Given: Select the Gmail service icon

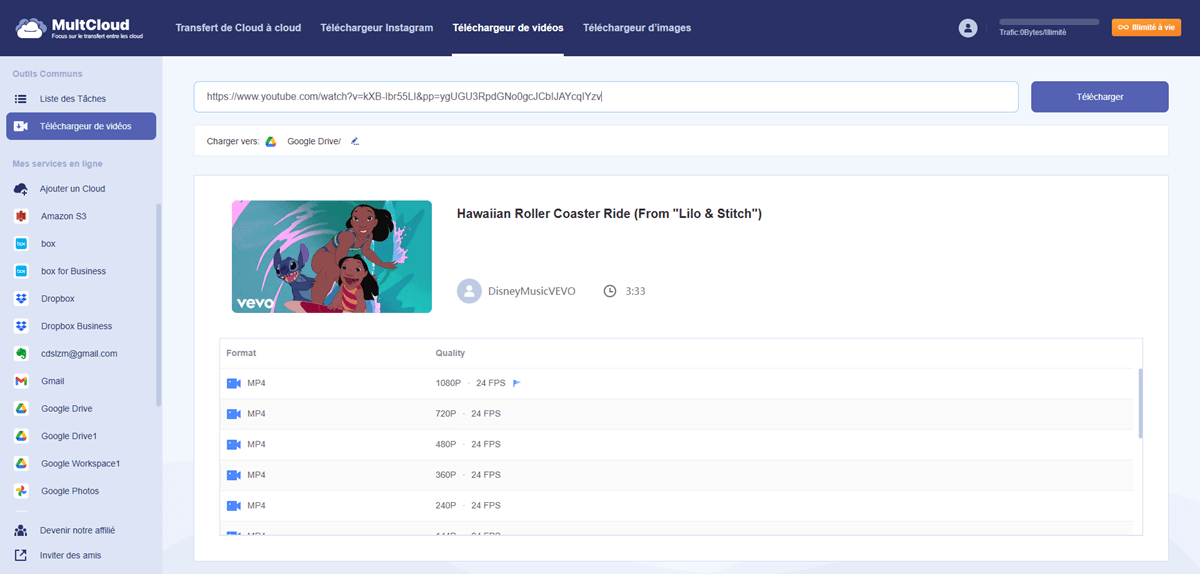Looking at the screenshot, I should 21,381.
